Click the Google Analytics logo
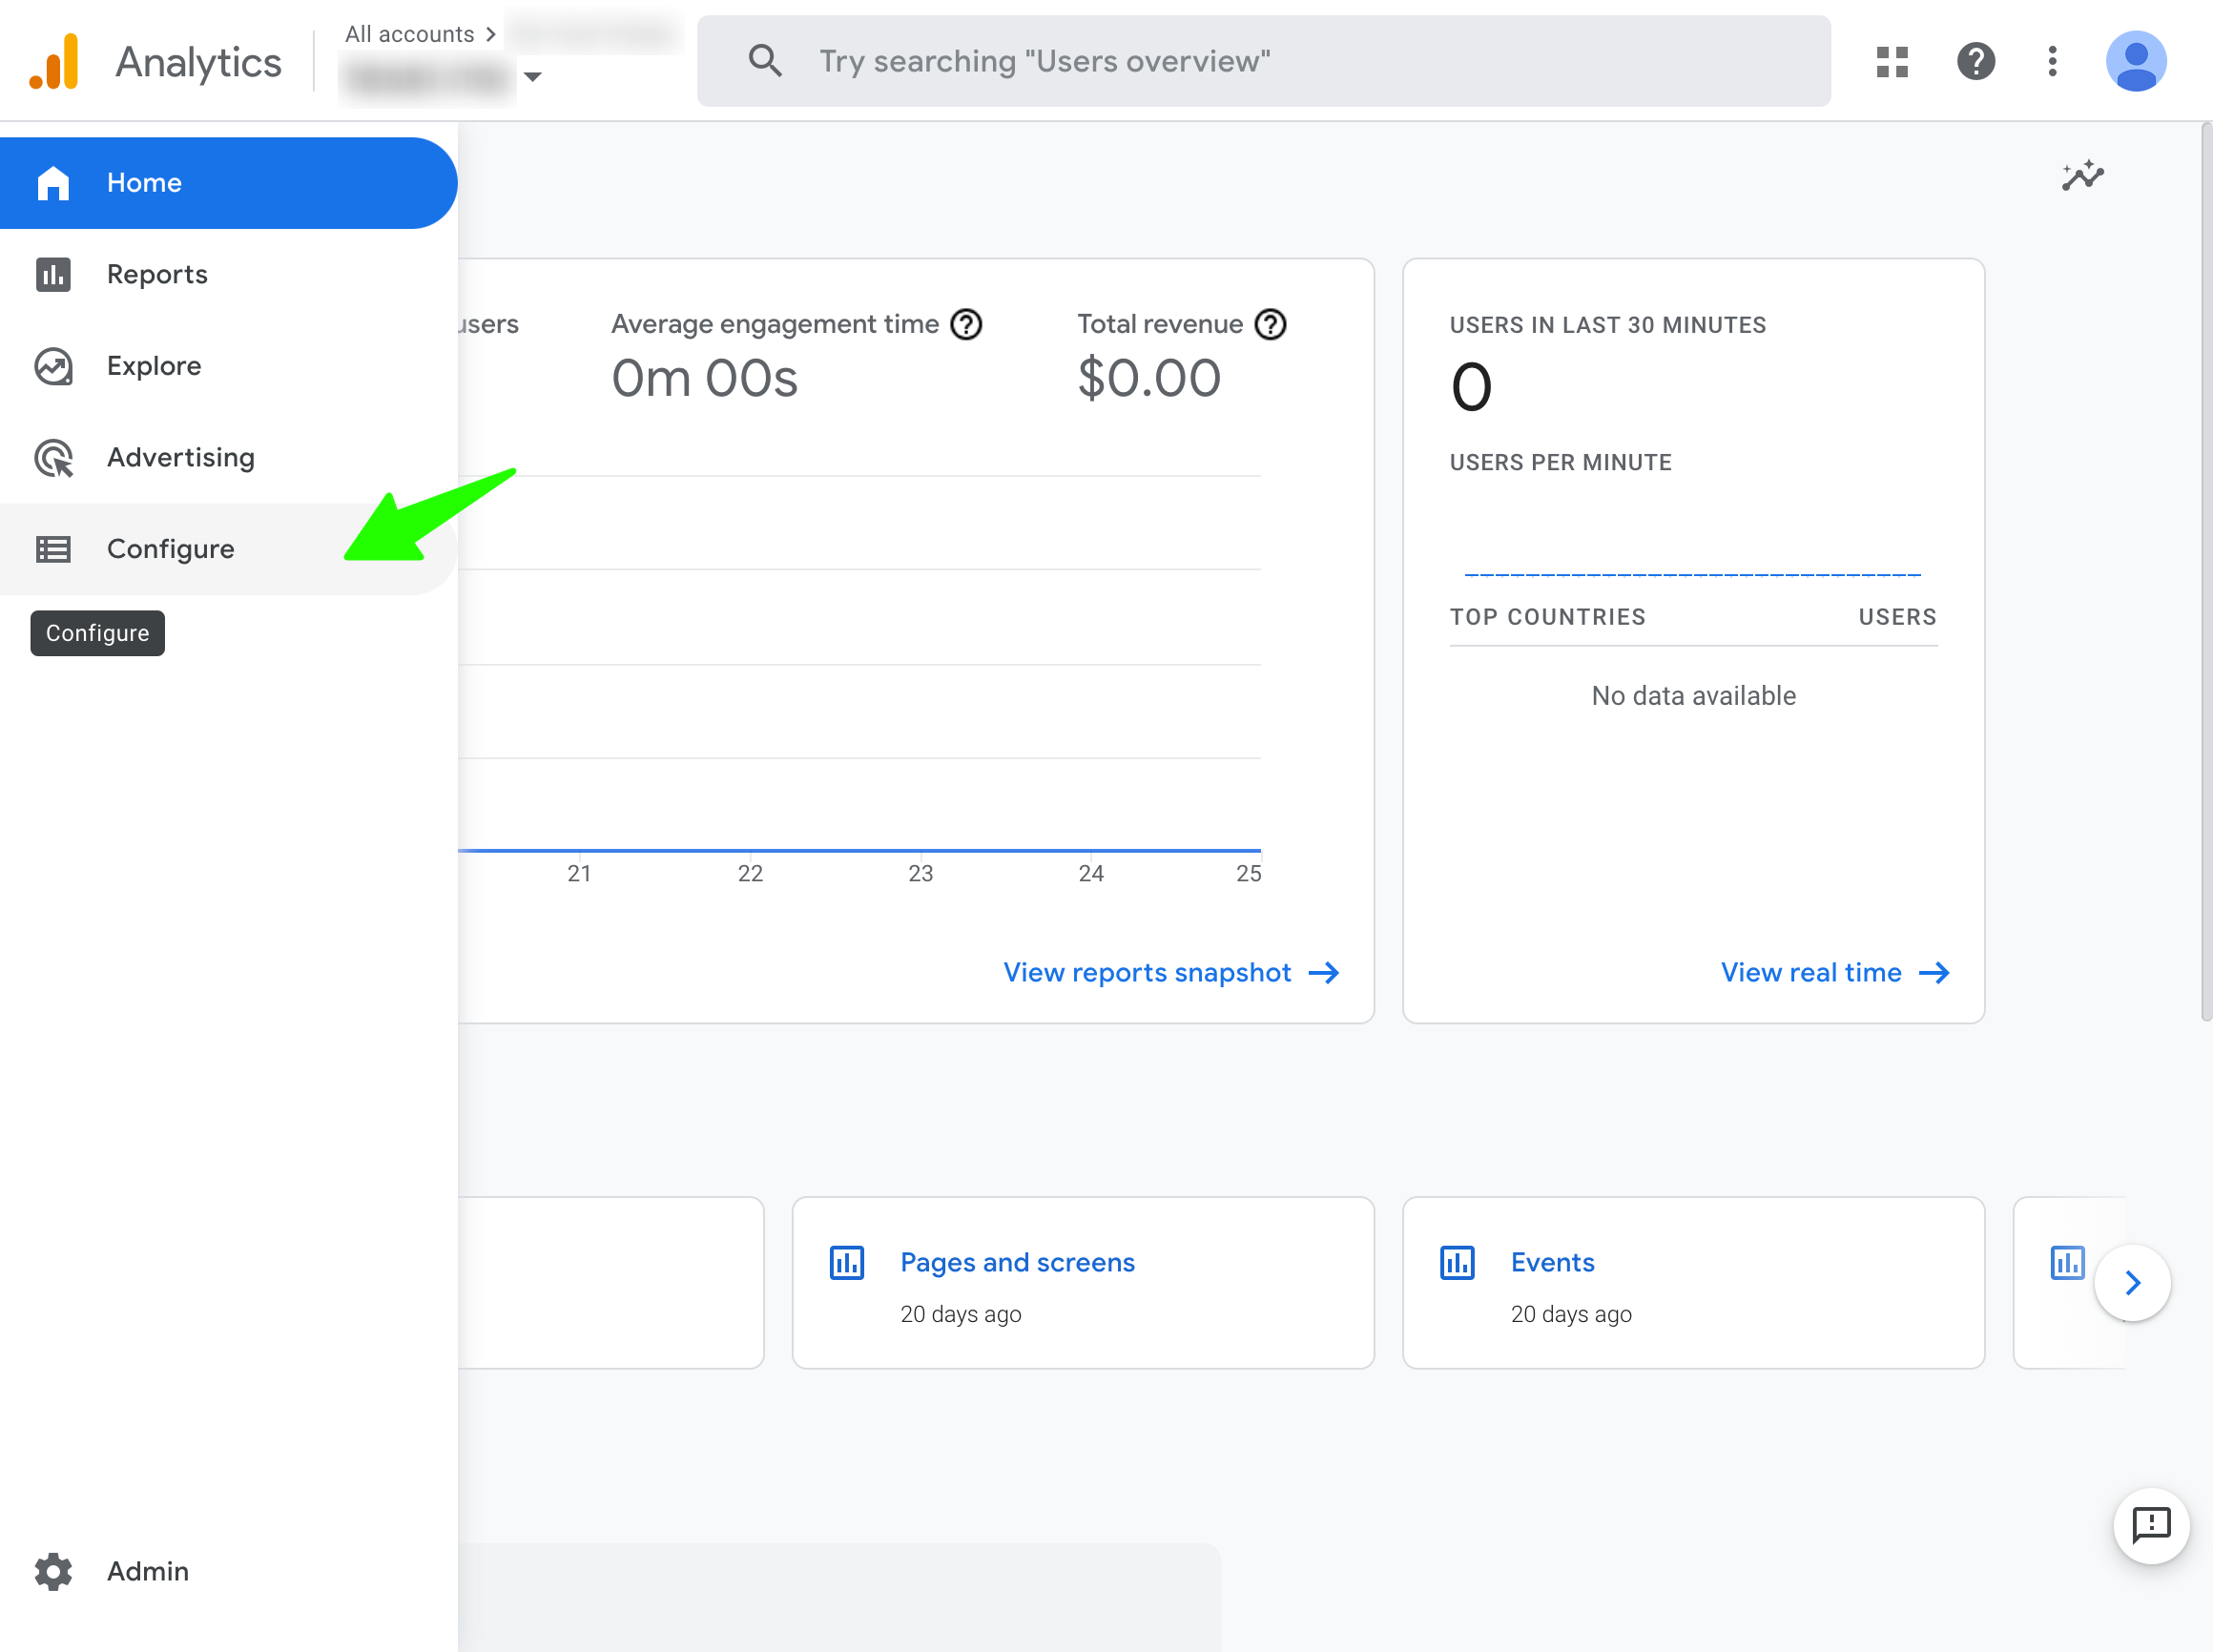 (55, 62)
